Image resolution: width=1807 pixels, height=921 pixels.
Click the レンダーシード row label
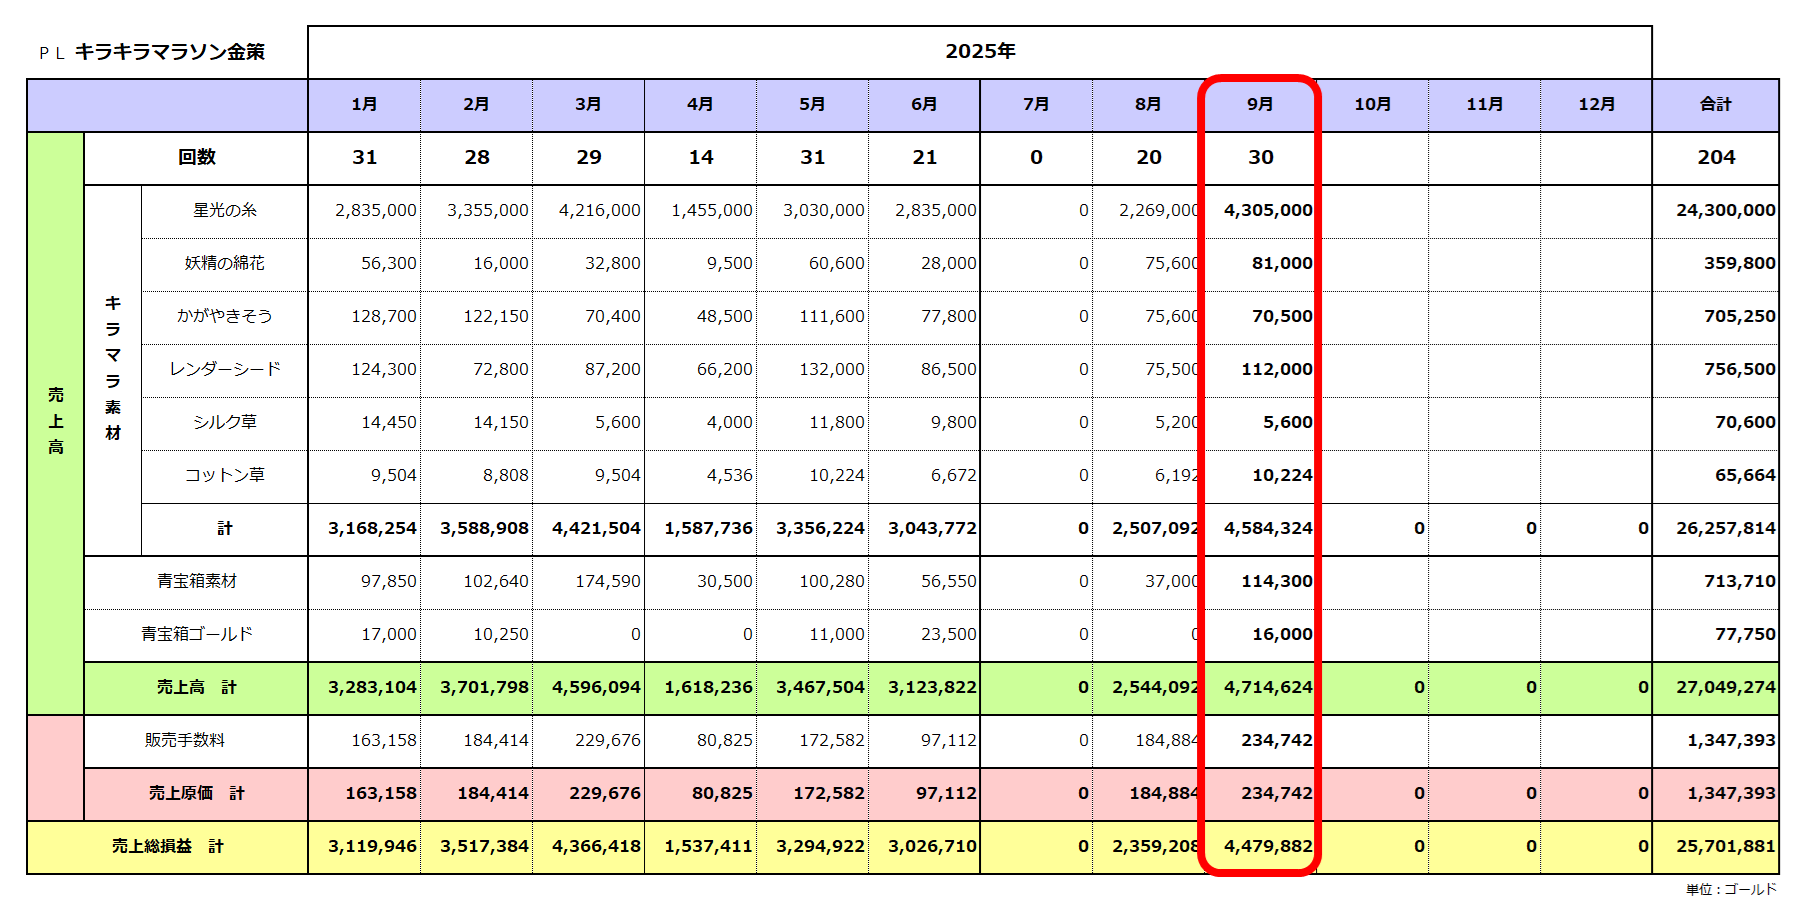(x=224, y=369)
